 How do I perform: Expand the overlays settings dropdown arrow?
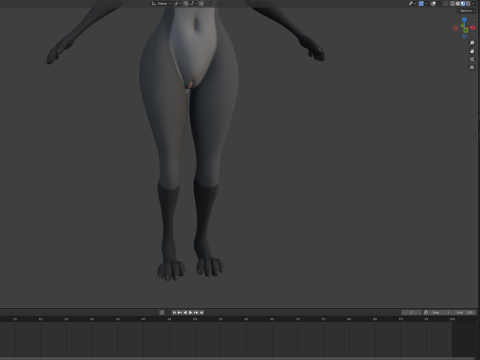point(439,3)
